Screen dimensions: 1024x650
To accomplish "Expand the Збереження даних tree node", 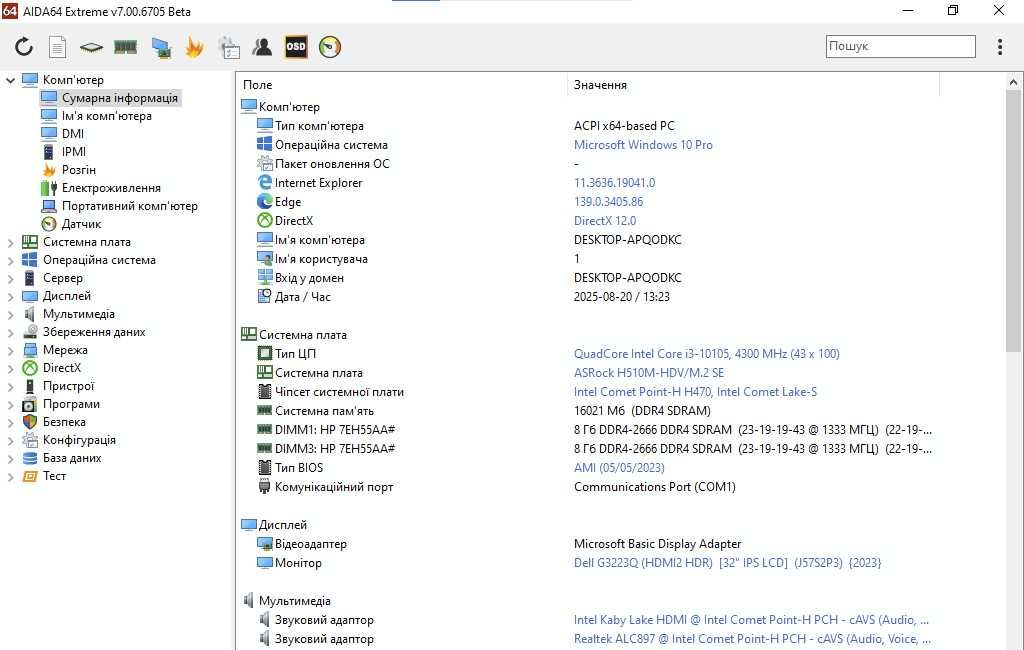I will [x=10, y=333].
